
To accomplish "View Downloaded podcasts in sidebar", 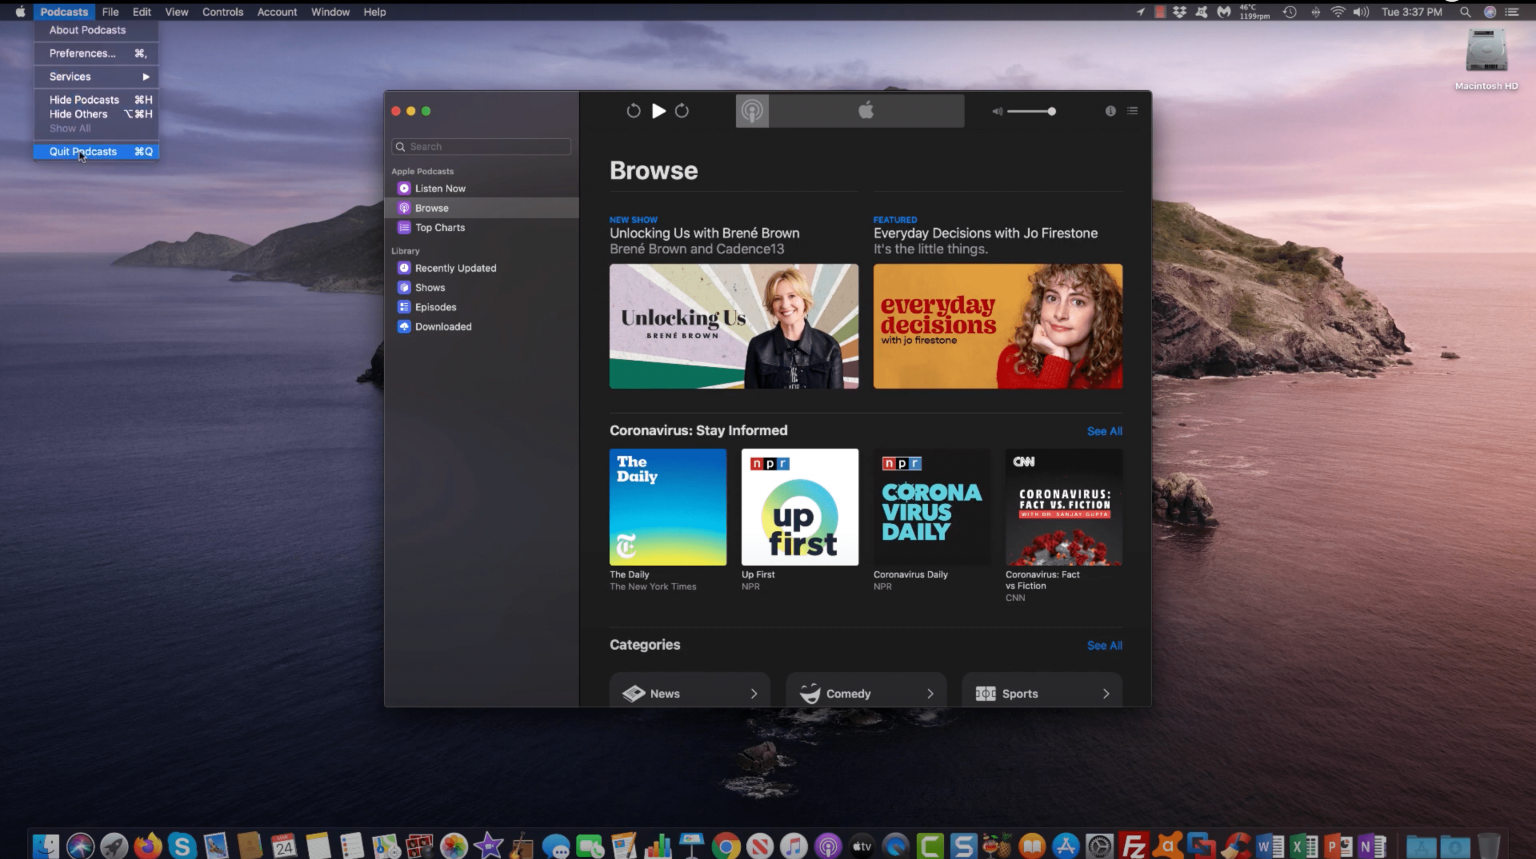I will click(x=443, y=326).
